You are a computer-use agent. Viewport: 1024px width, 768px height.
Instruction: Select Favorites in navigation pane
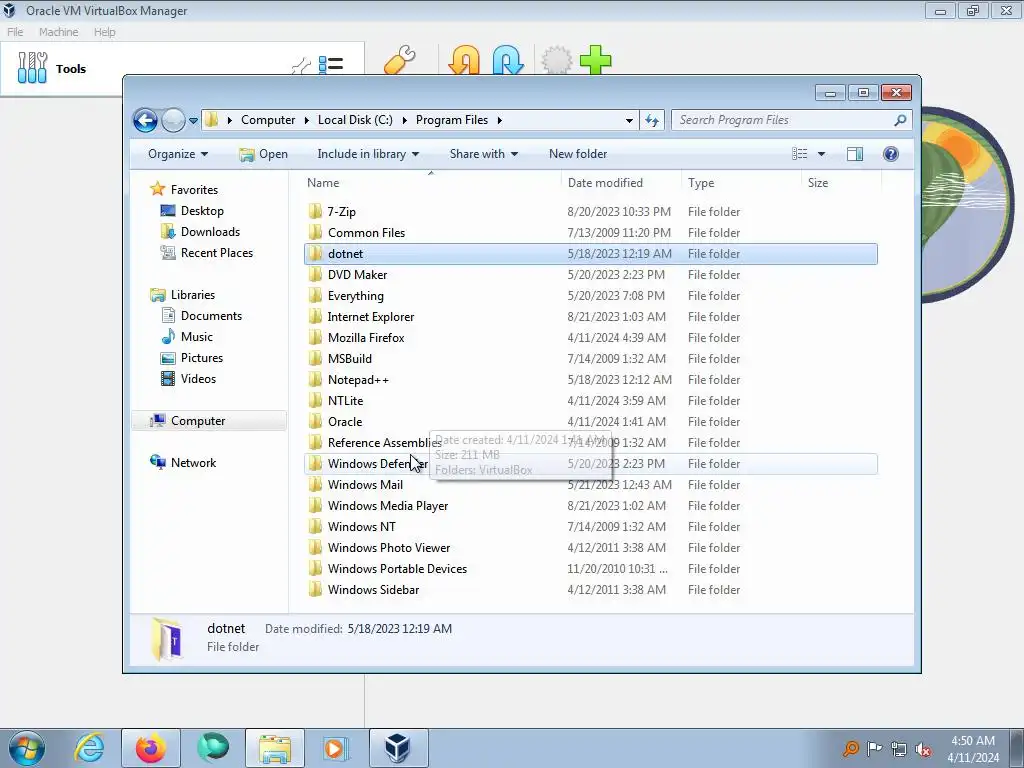coord(194,190)
